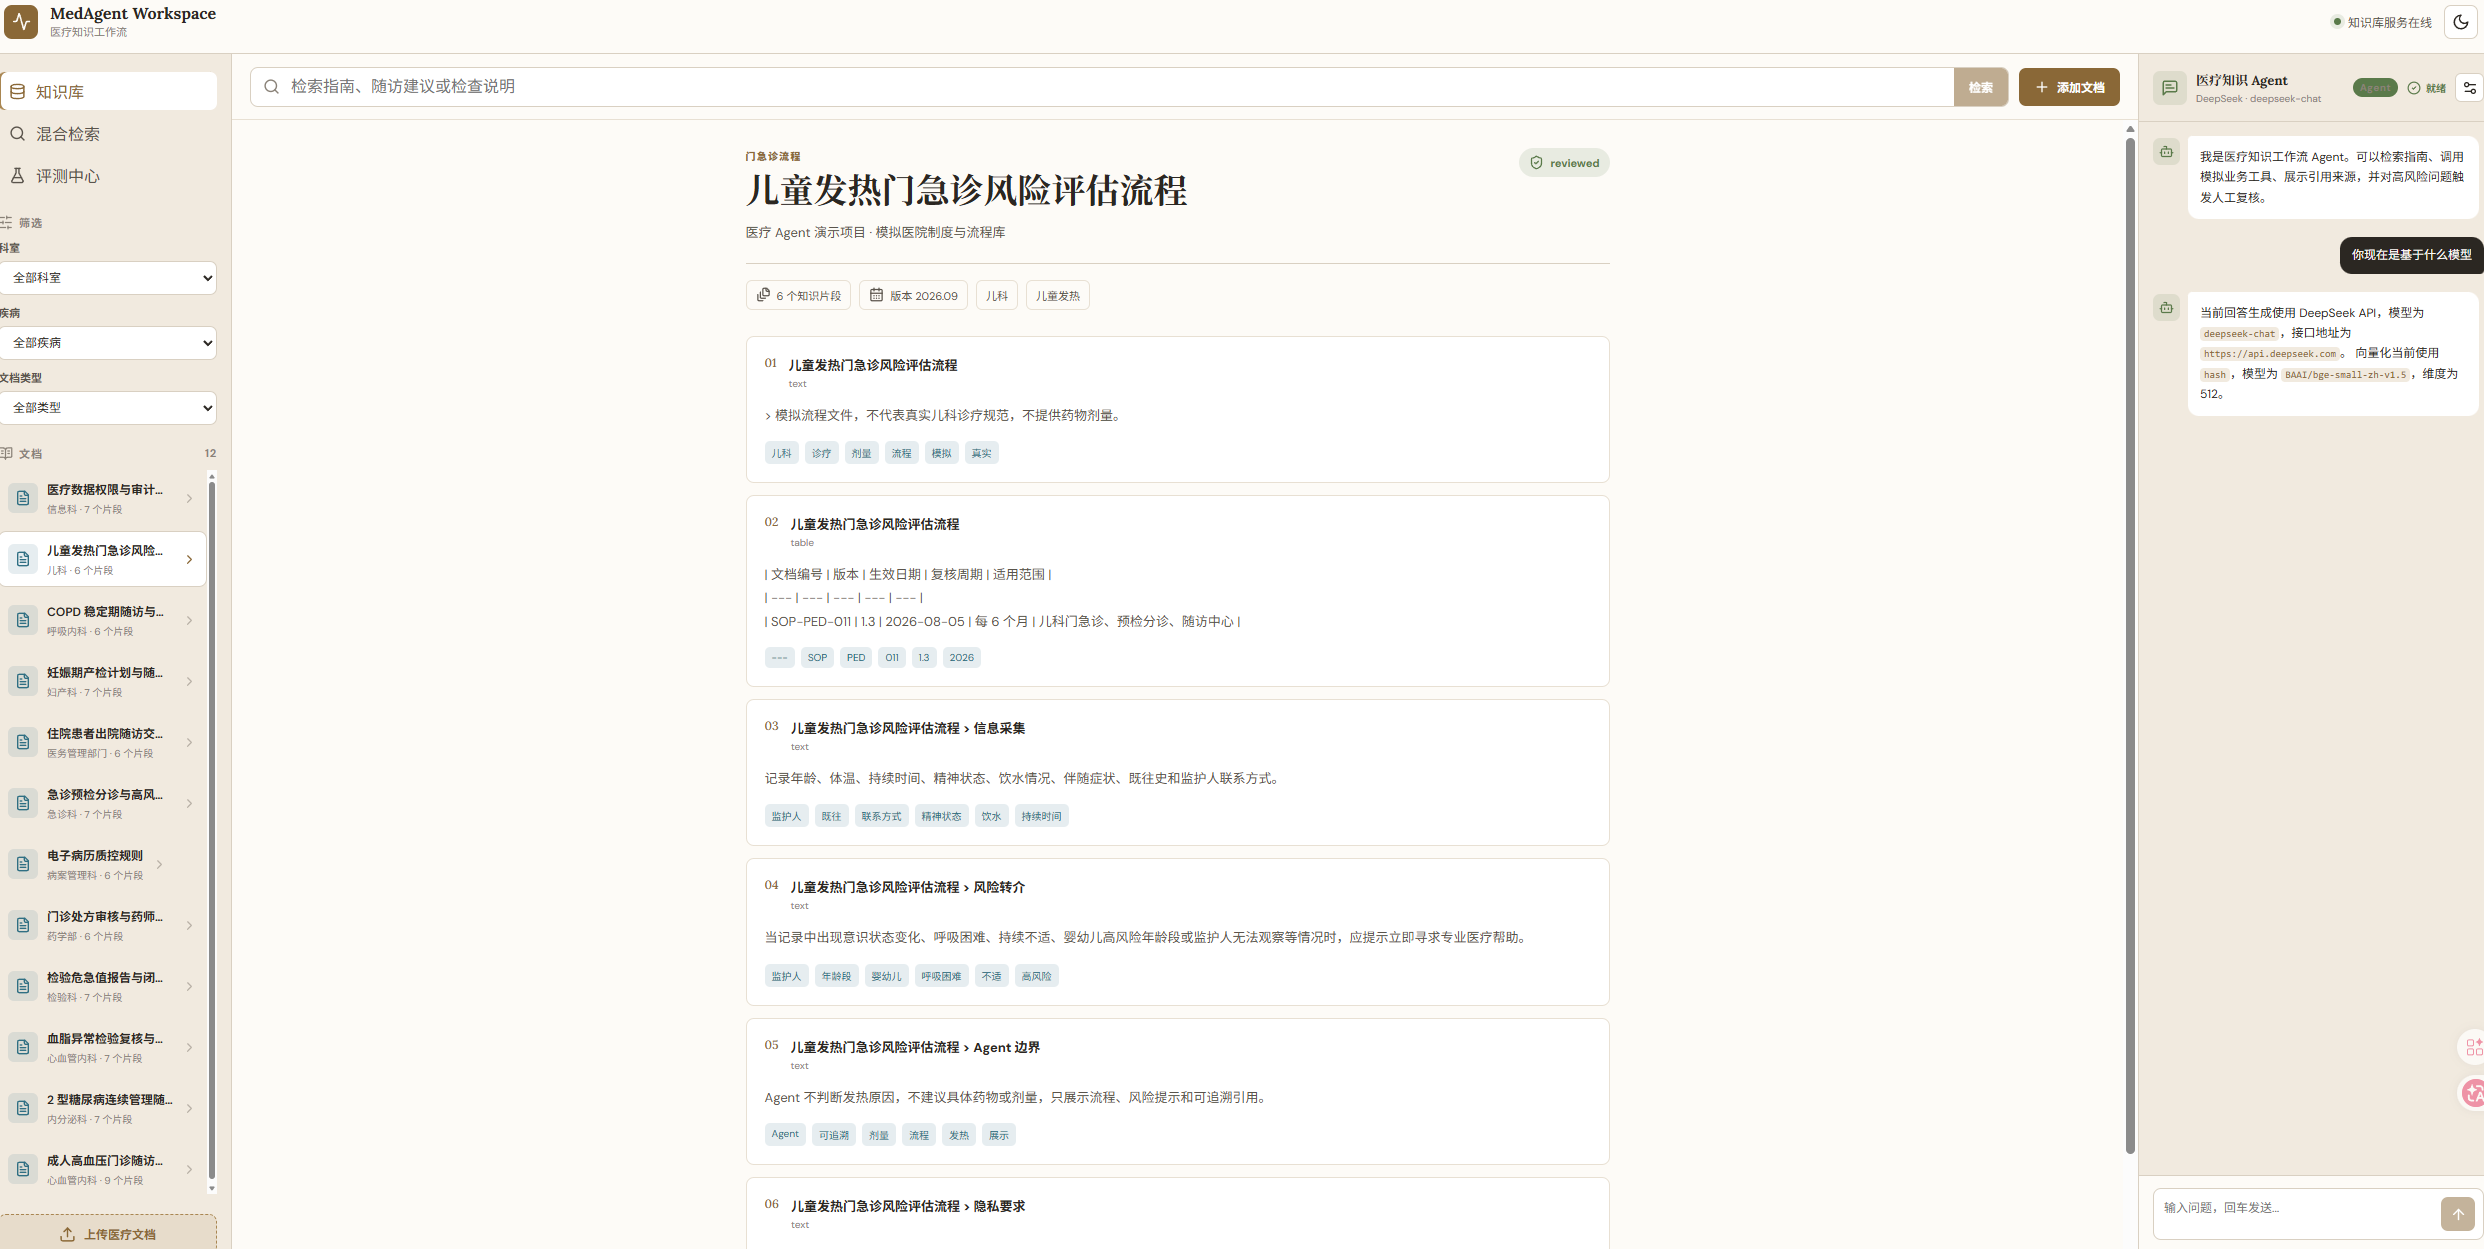Expand 门诊处方审核 document chevron
The height and width of the screenshot is (1249, 2484).
pyautogui.click(x=189, y=925)
